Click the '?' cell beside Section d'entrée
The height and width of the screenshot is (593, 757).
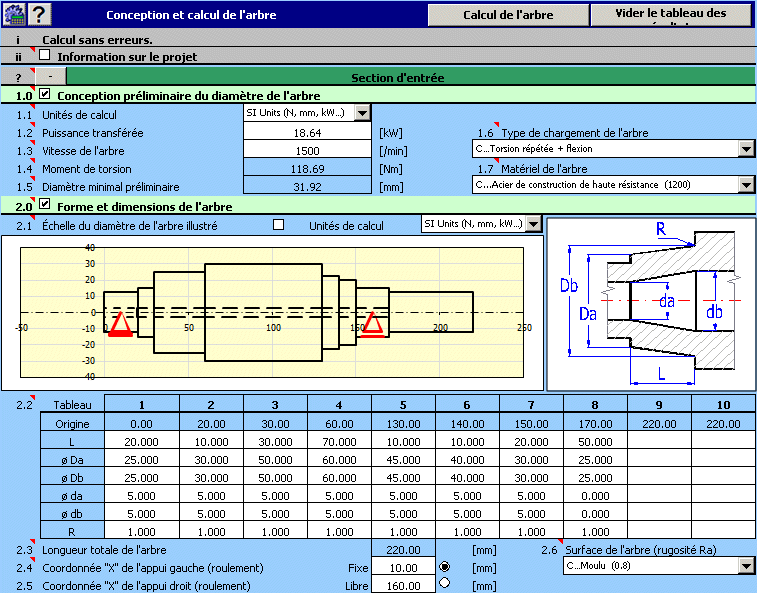click(18, 77)
